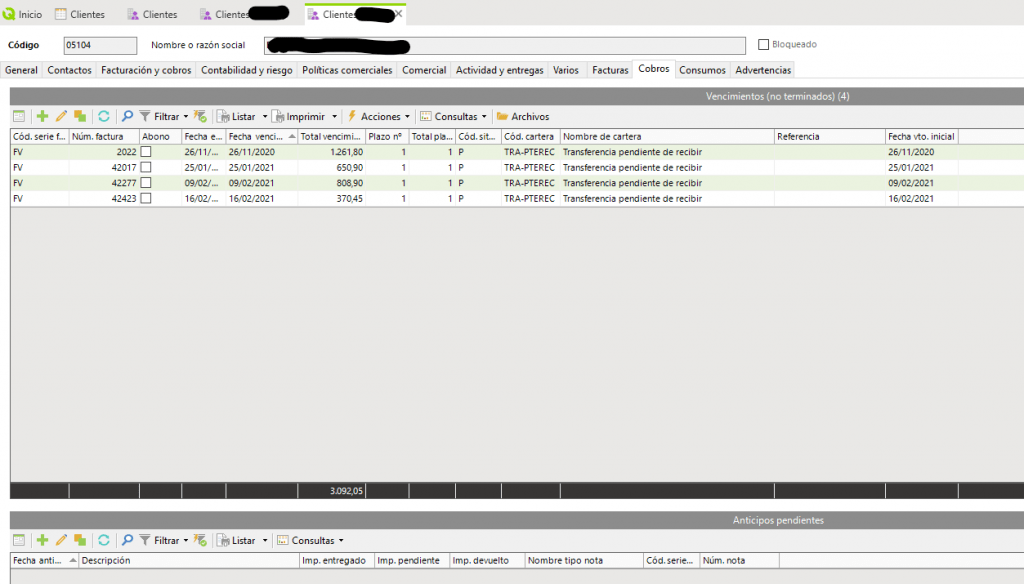1024x584 pixels.
Task: Open the Consumos tab
Action: 702,70
